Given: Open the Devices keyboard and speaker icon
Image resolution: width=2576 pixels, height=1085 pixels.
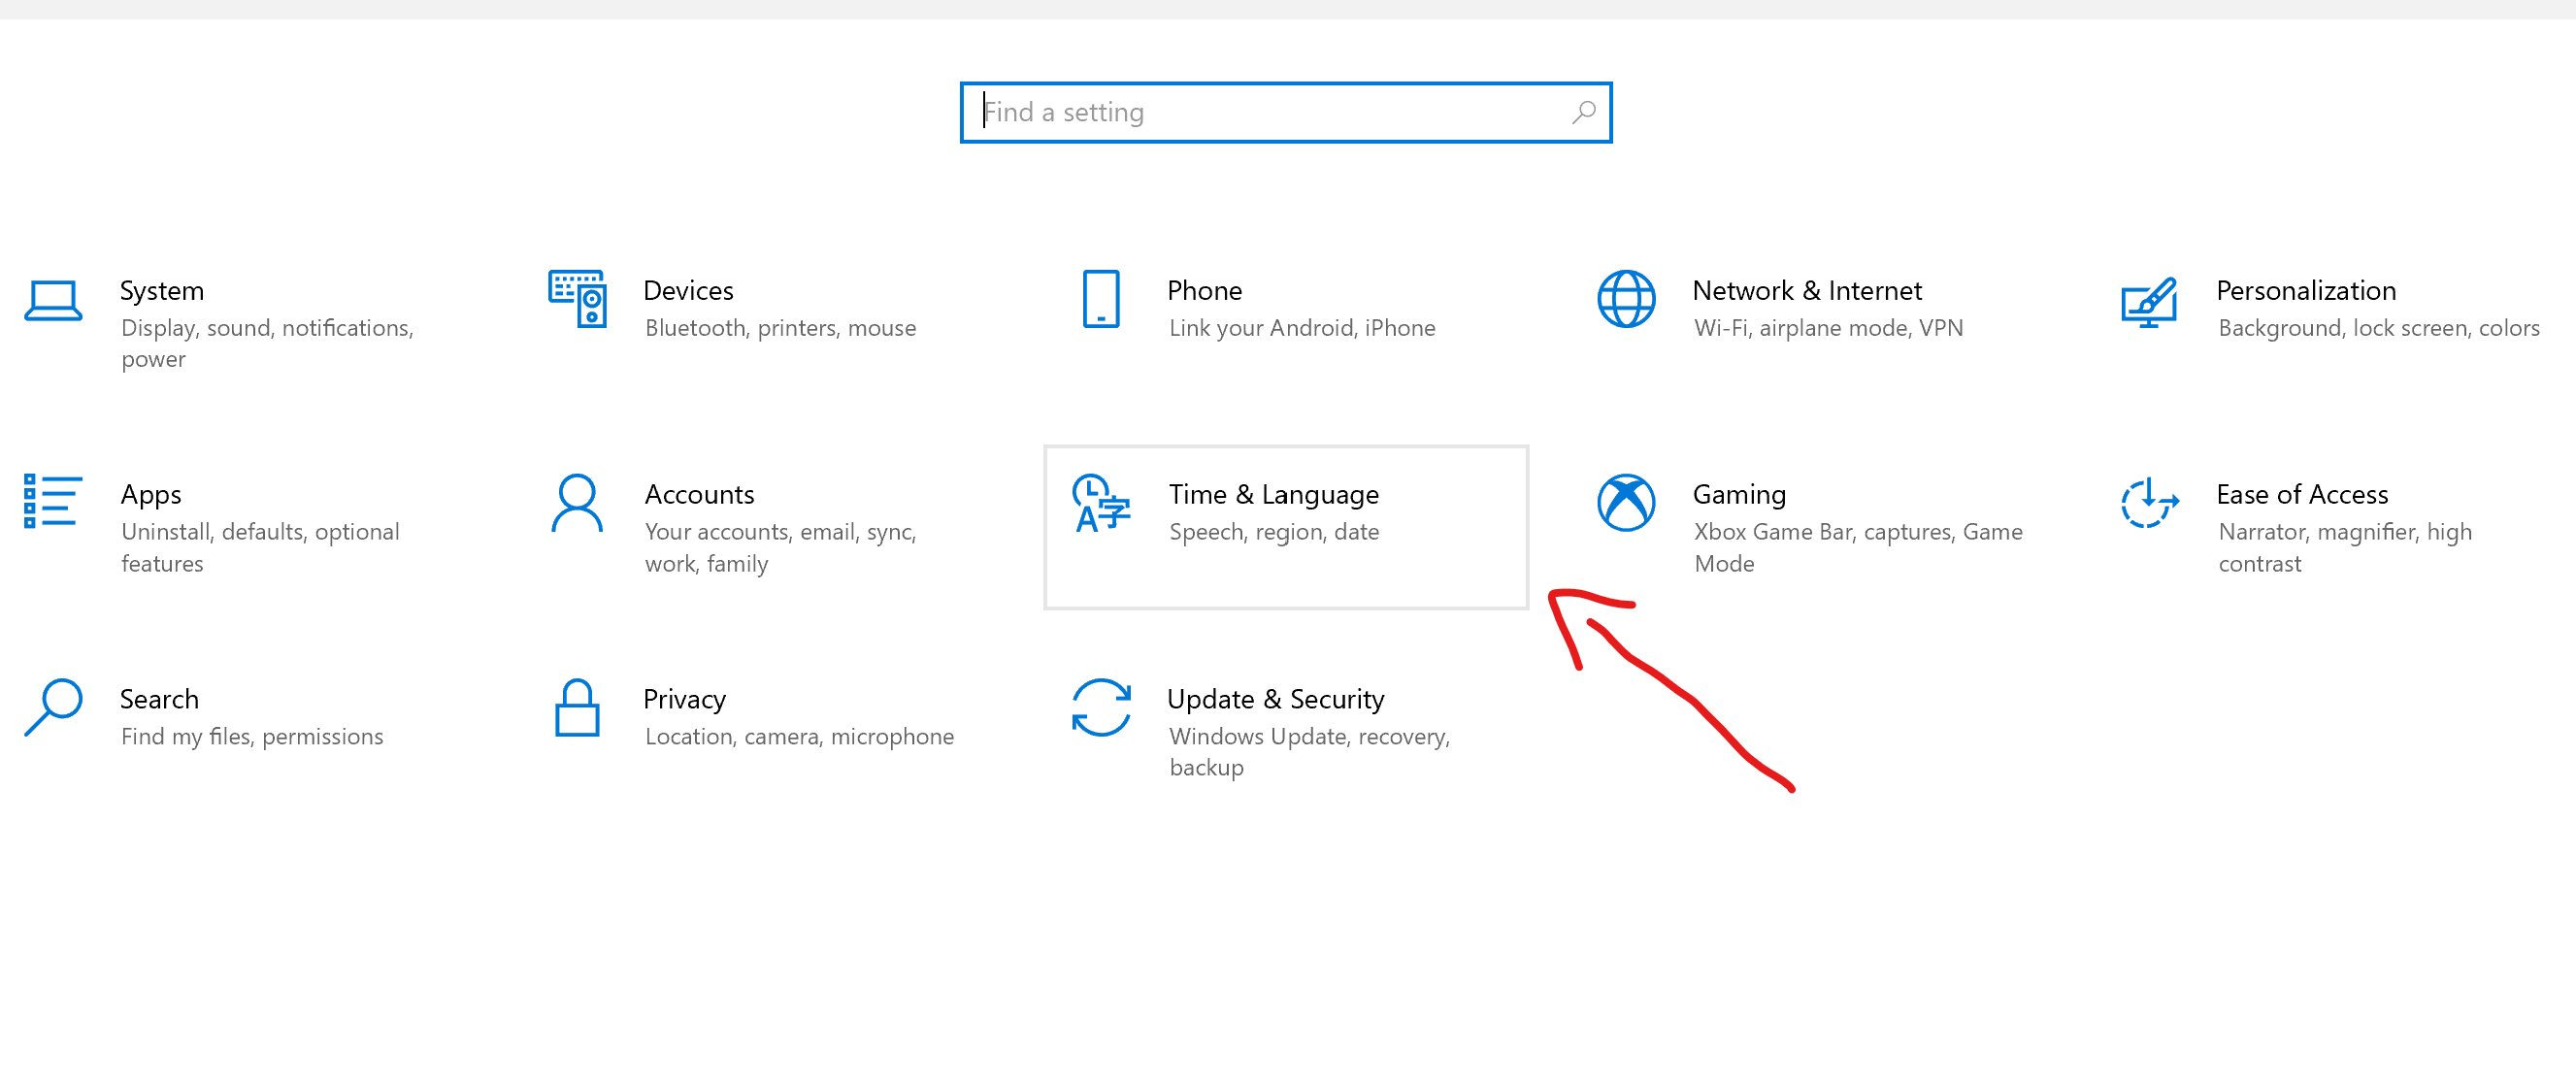Looking at the screenshot, I should coord(577,298).
